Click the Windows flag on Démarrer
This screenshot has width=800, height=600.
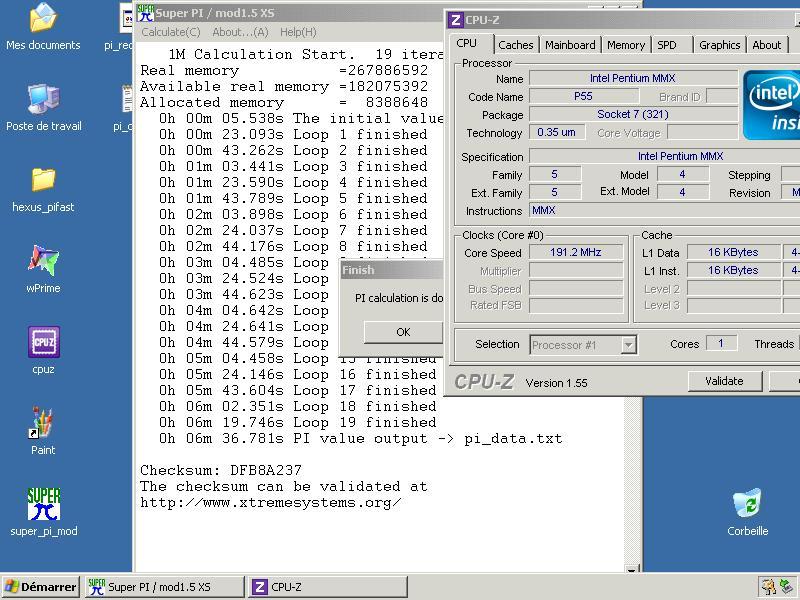pos(11,587)
